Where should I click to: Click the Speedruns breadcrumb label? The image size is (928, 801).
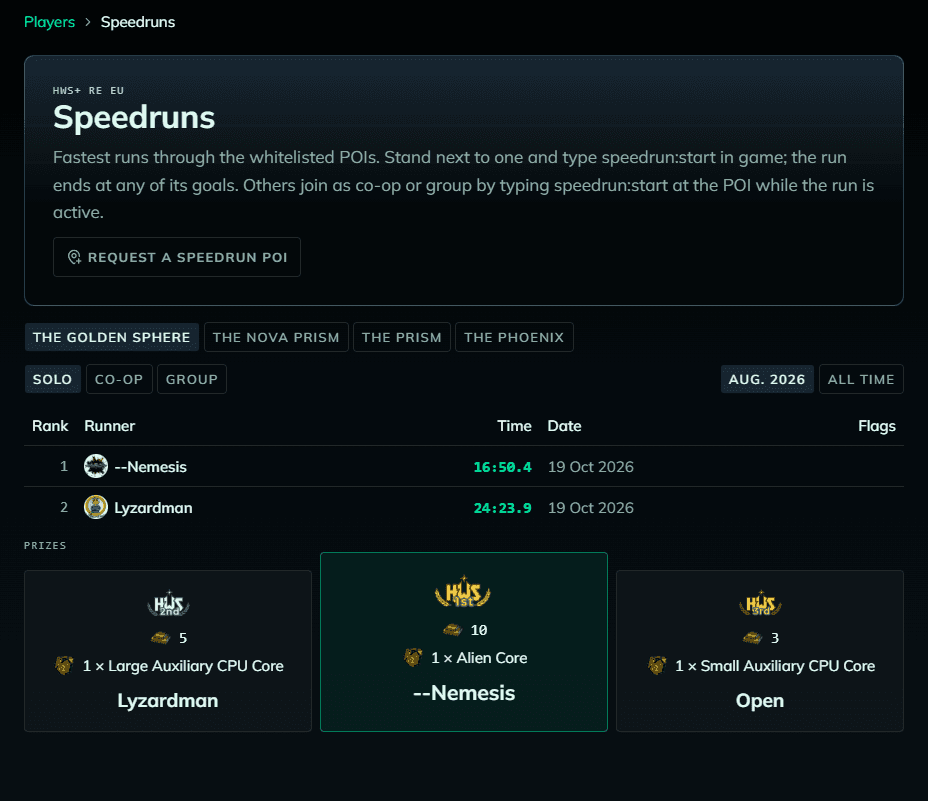[138, 22]
